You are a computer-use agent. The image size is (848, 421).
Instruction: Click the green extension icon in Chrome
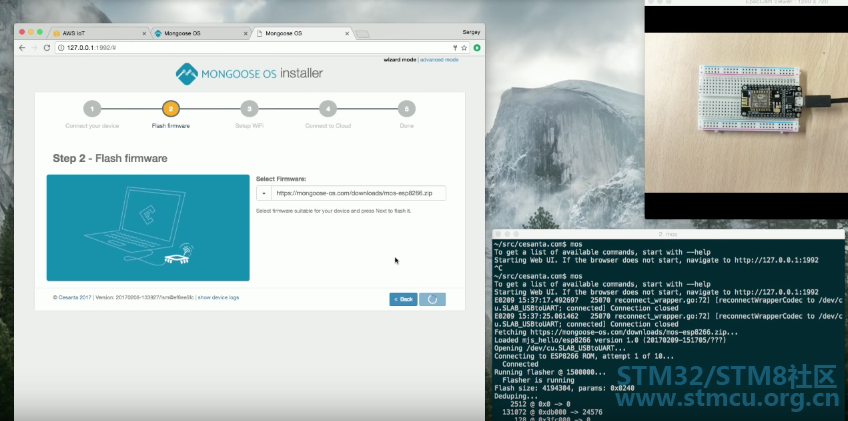pyautogui.click(x=477, y=48)
